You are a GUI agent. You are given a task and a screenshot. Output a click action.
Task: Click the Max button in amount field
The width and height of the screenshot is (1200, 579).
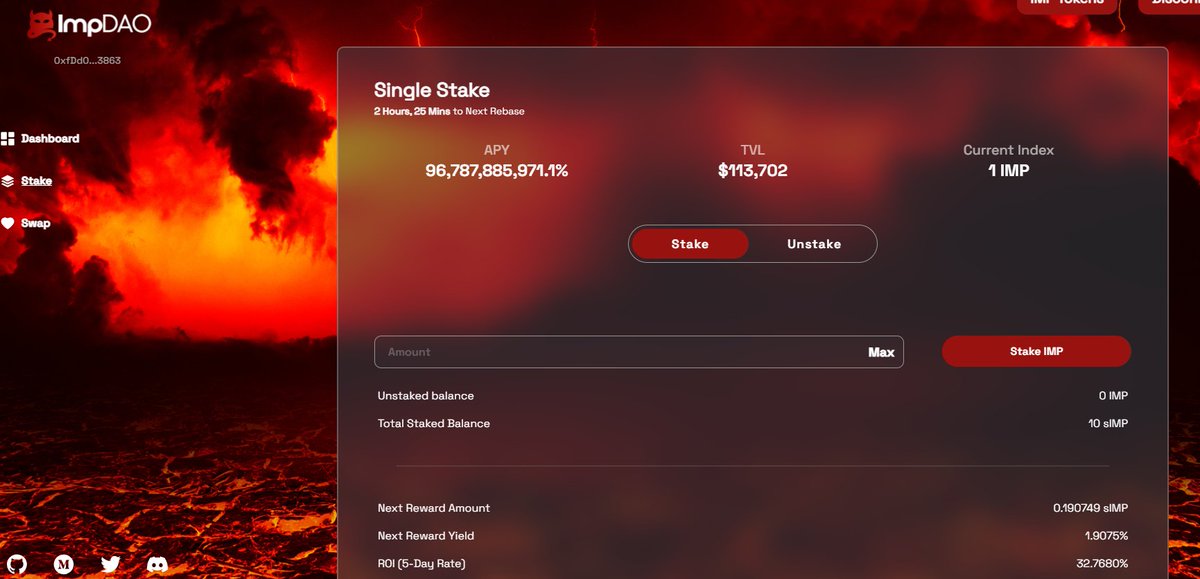coord(881,352)
